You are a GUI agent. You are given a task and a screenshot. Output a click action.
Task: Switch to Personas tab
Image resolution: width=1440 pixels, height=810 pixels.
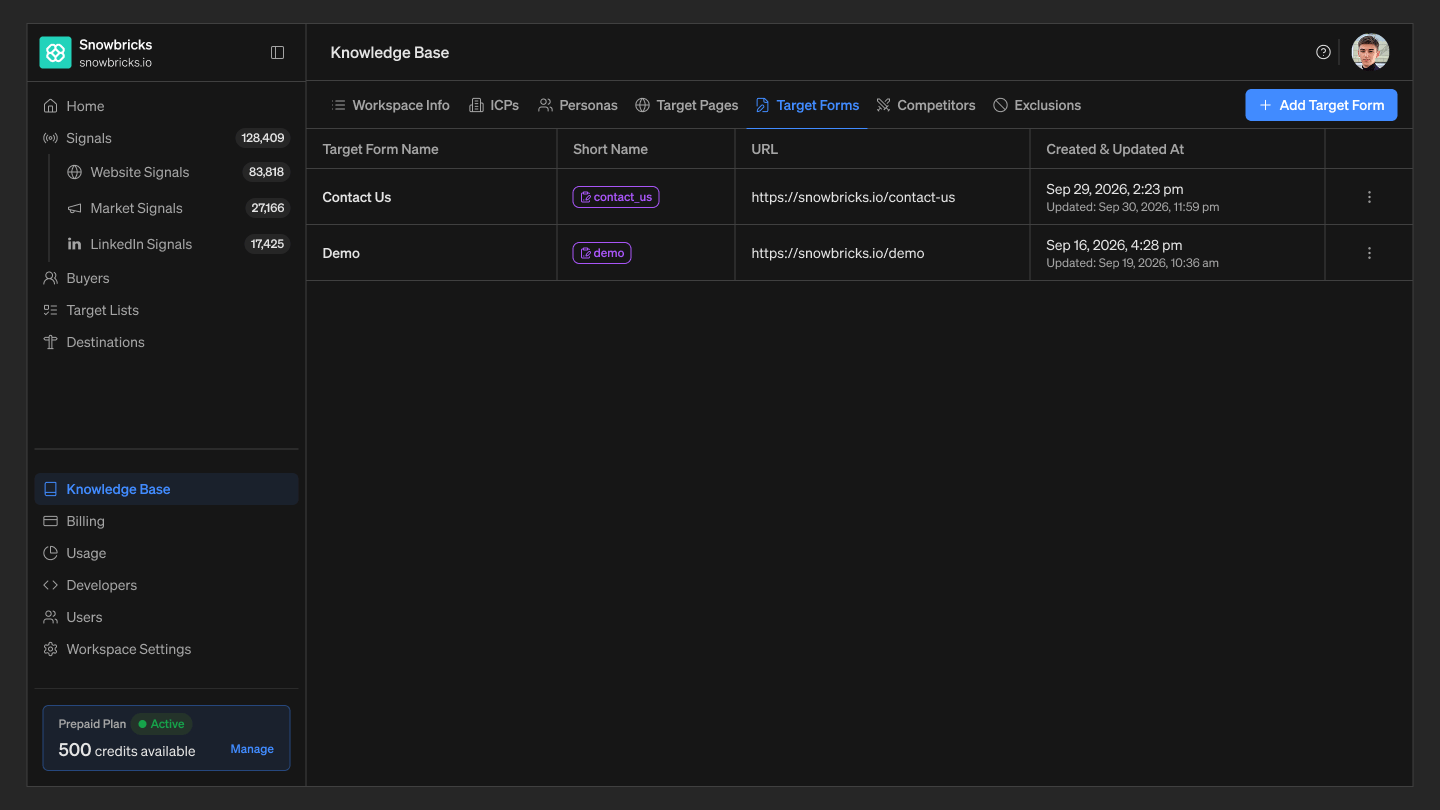(x=578, y=105)
